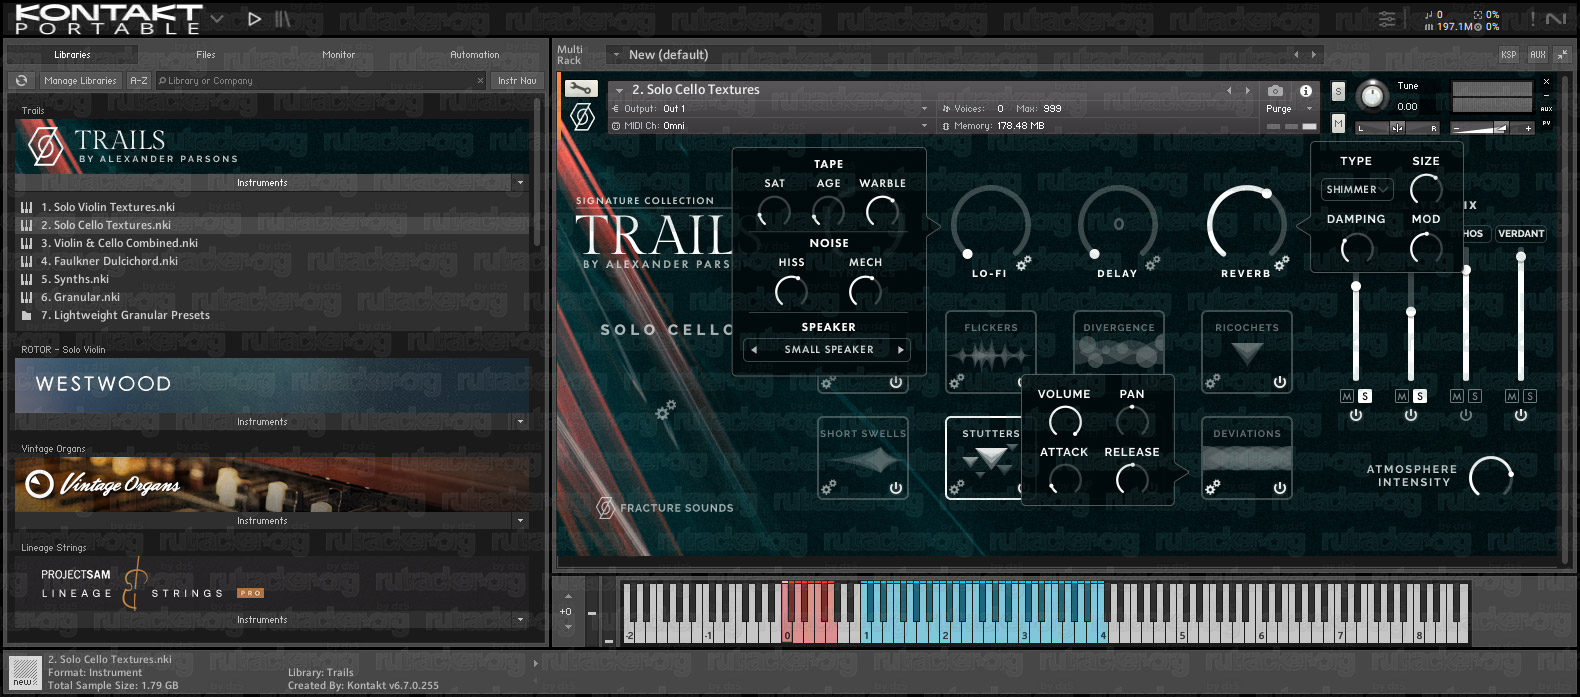Viewport: 1580px width, 697px height.
Task: Click the Atmosphere Intensity knob
Action: tap(1491, 476)
